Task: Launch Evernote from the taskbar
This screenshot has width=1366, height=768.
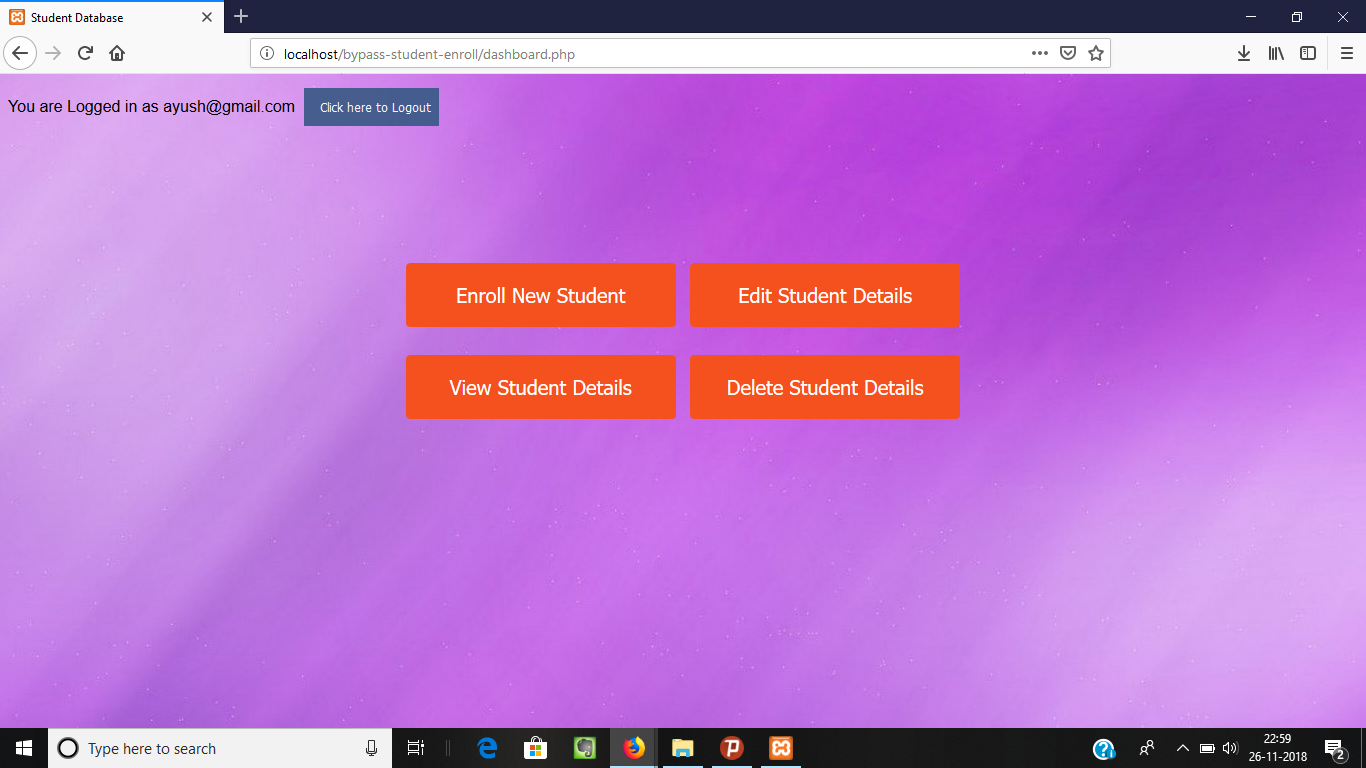Action: pyautogui.click(x=585, y=747)
